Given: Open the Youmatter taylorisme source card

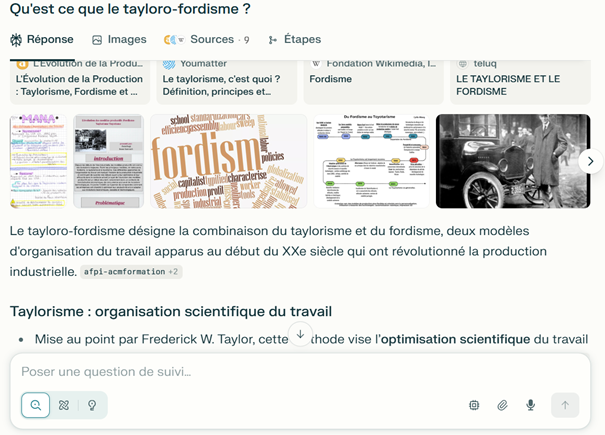Looking at the screenshot, I should point(226,80).
